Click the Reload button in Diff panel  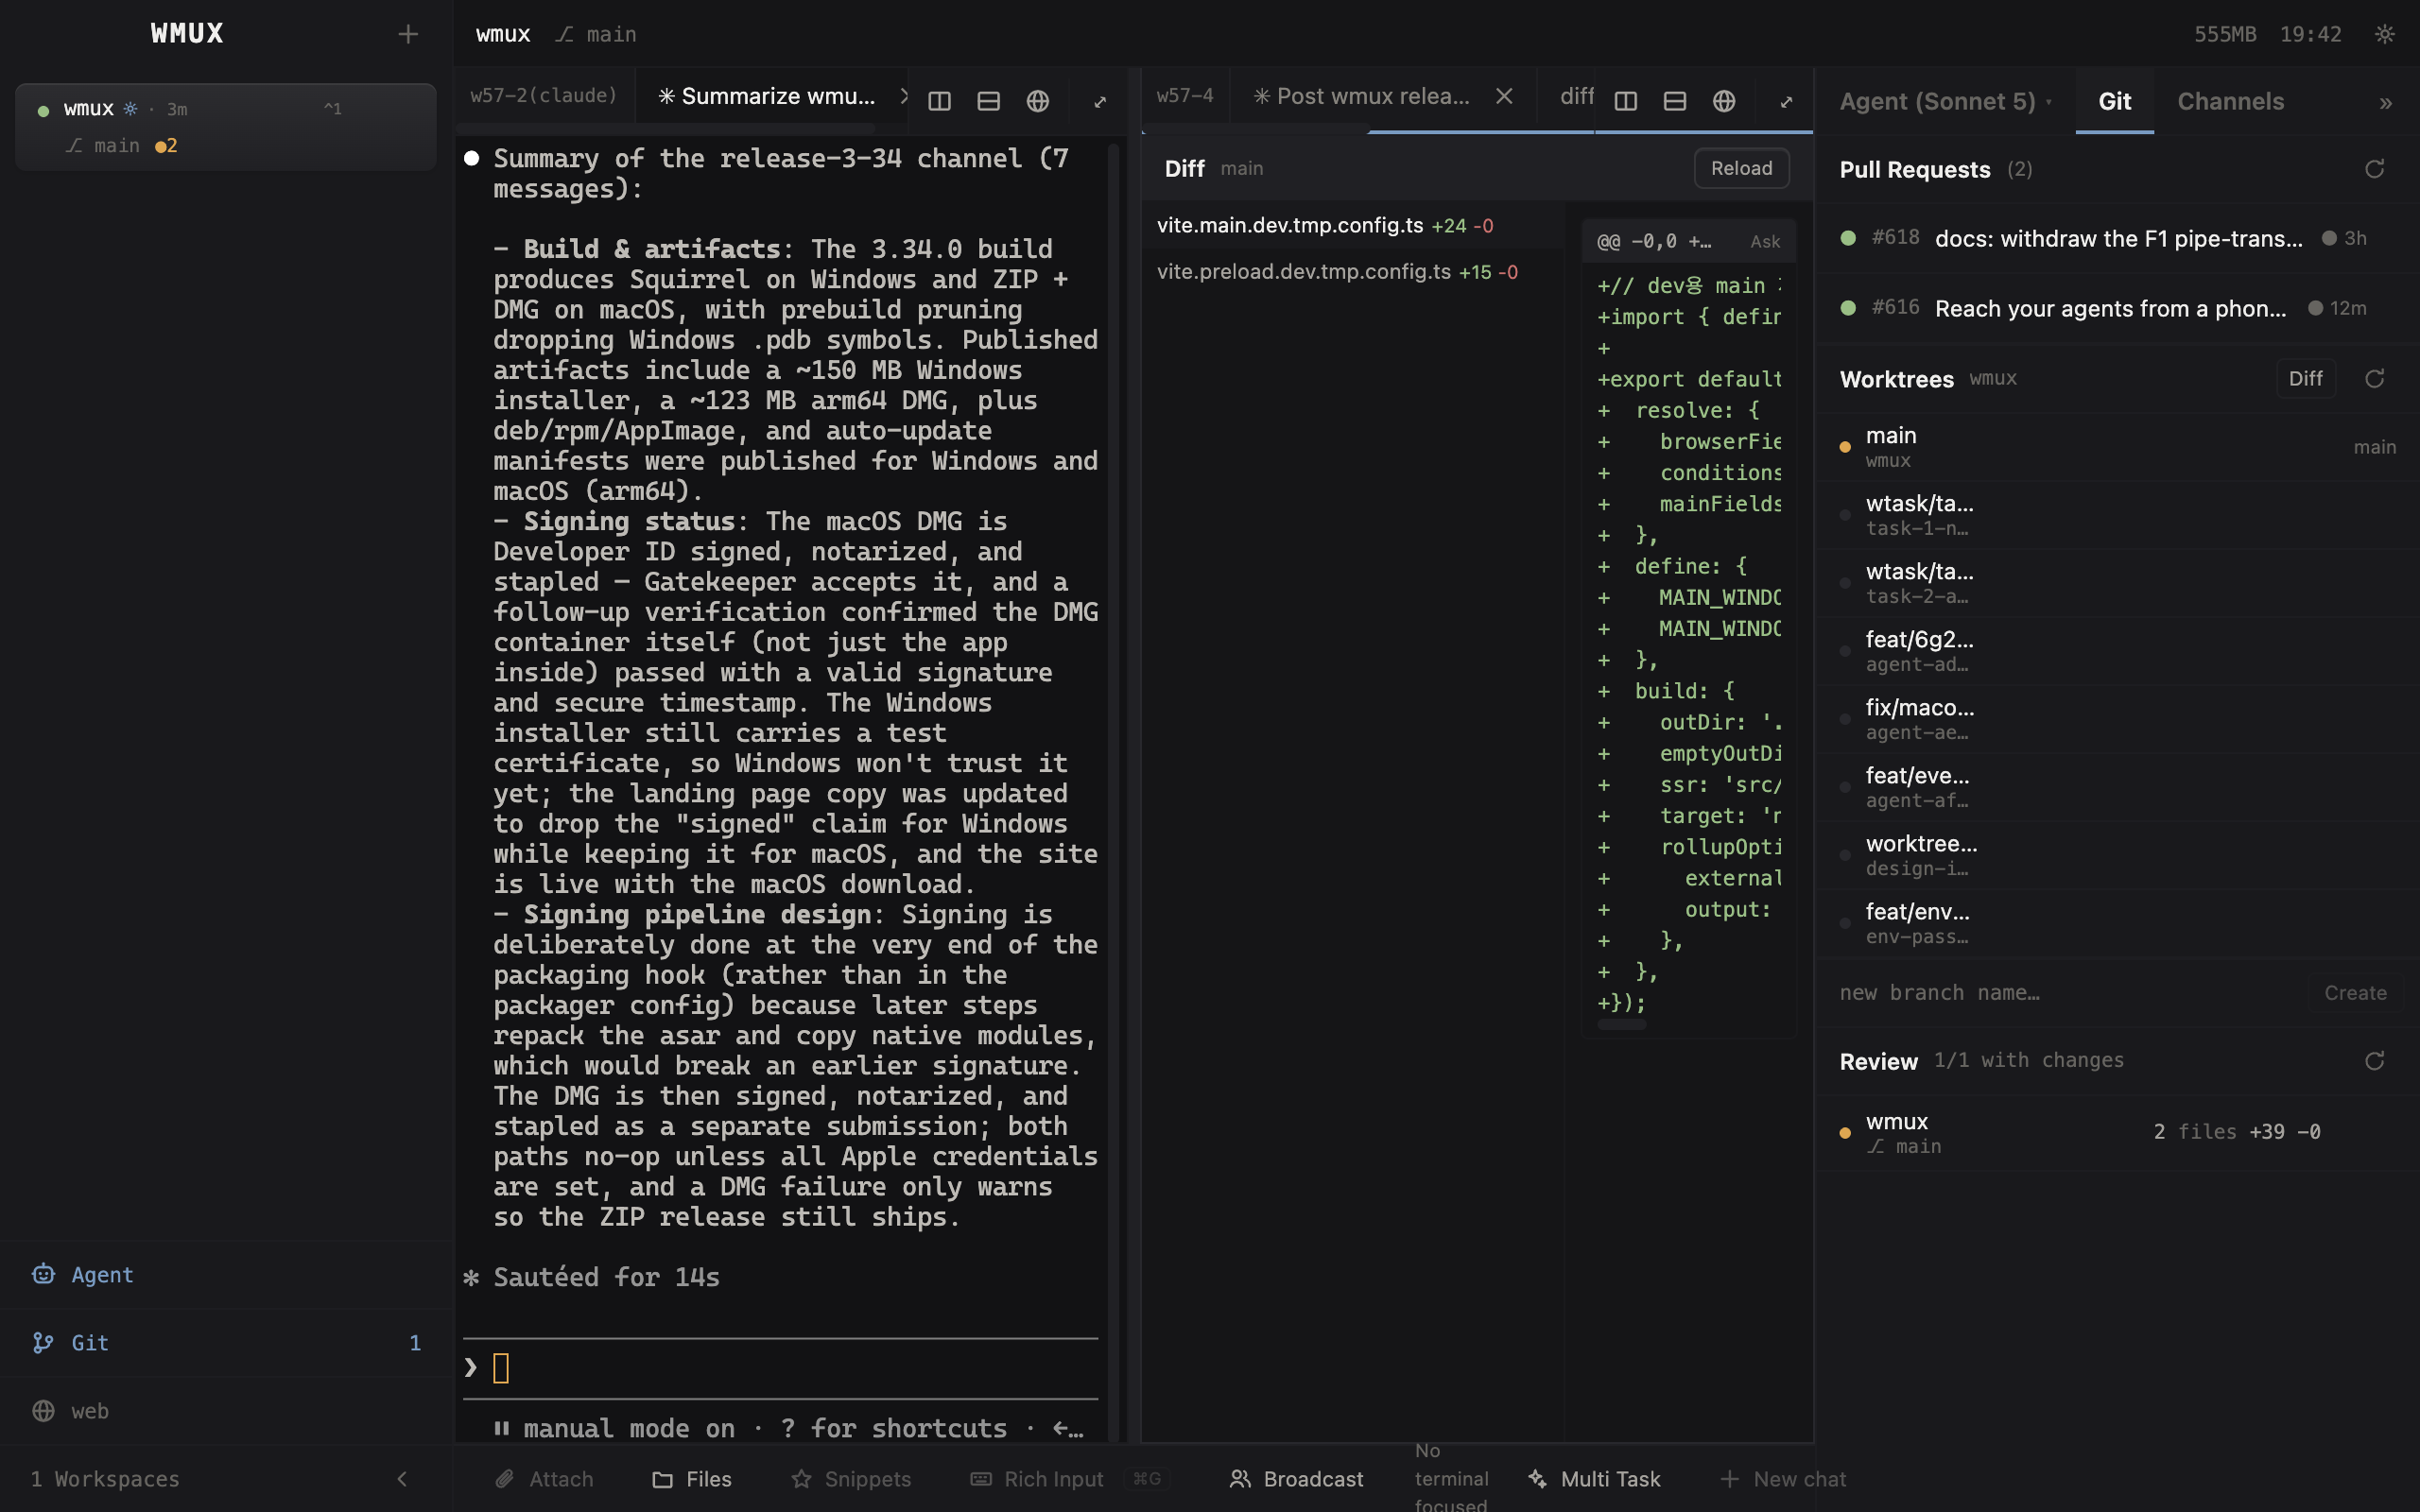coord(1741,168)
